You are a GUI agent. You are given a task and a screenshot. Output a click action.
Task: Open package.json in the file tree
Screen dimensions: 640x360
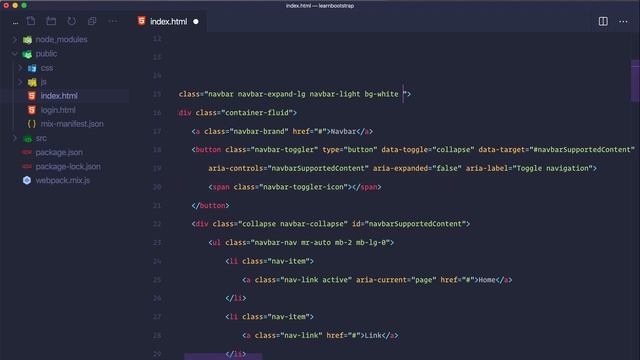[x=59, y=152]
